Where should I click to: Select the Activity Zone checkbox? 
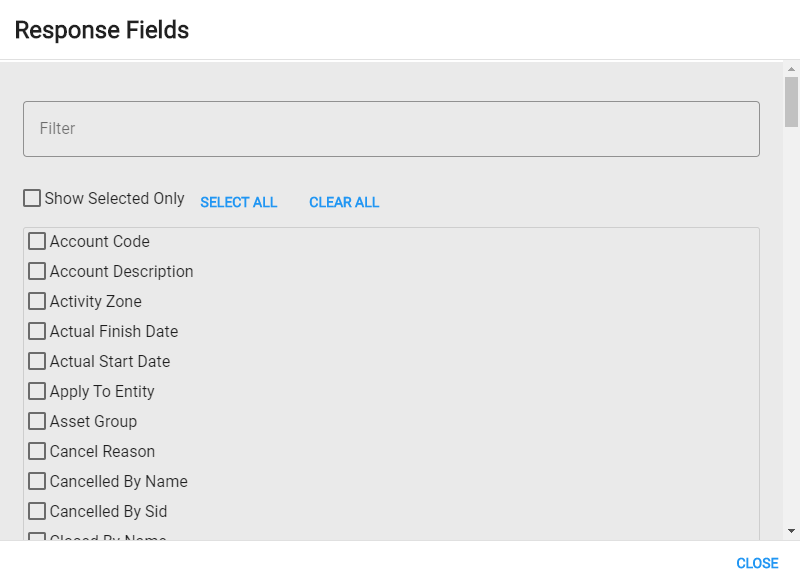[37, 301]
